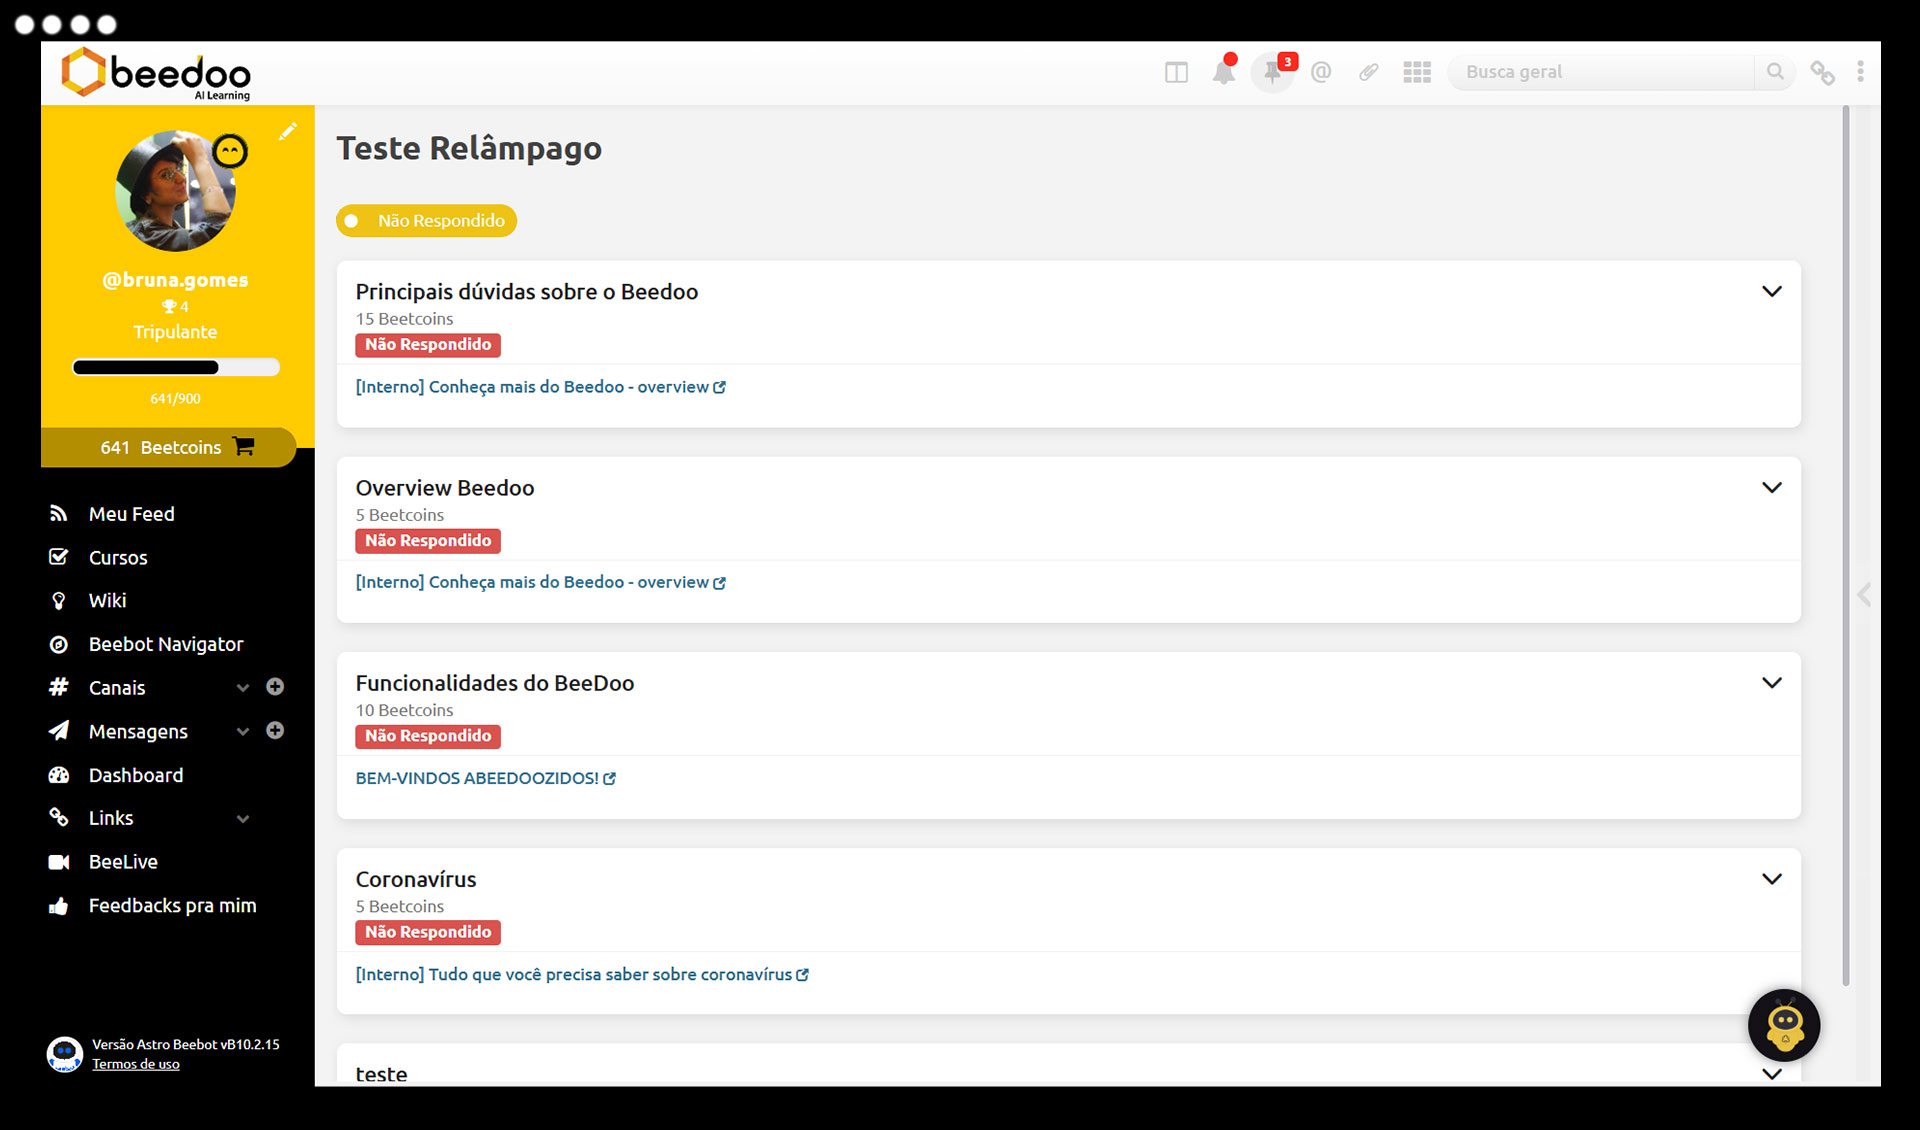Click the Funcionalidades do BeeDoo title
Viewport: 1920px width, 1130px height.
pos(495,683)
